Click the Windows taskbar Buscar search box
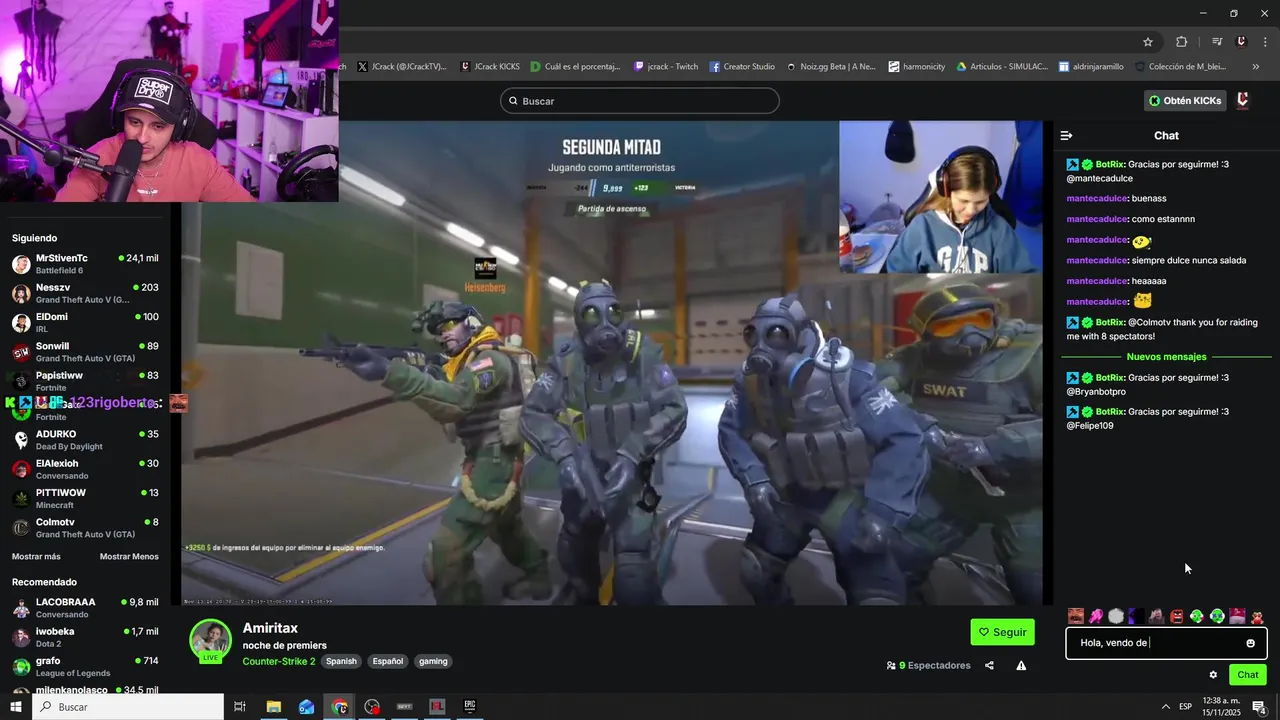This screenshot has width=1280, height=720. pos(128,707)
